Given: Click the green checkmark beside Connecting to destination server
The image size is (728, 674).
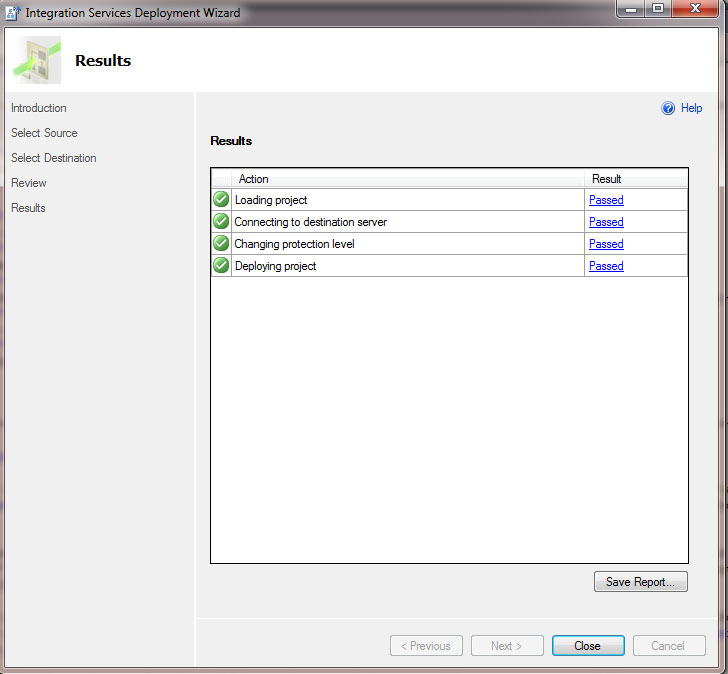Looking at the screenshot, I should tap(221, 221).
